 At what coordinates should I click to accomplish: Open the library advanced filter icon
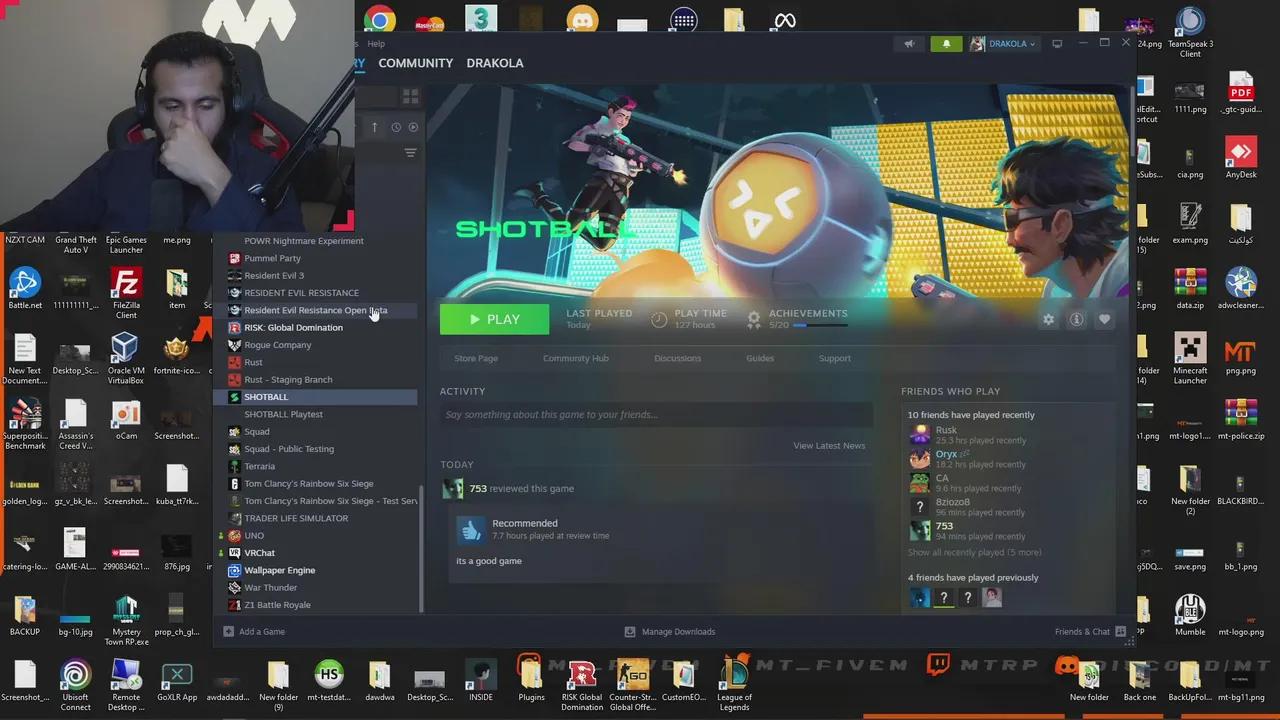(410, 153)
